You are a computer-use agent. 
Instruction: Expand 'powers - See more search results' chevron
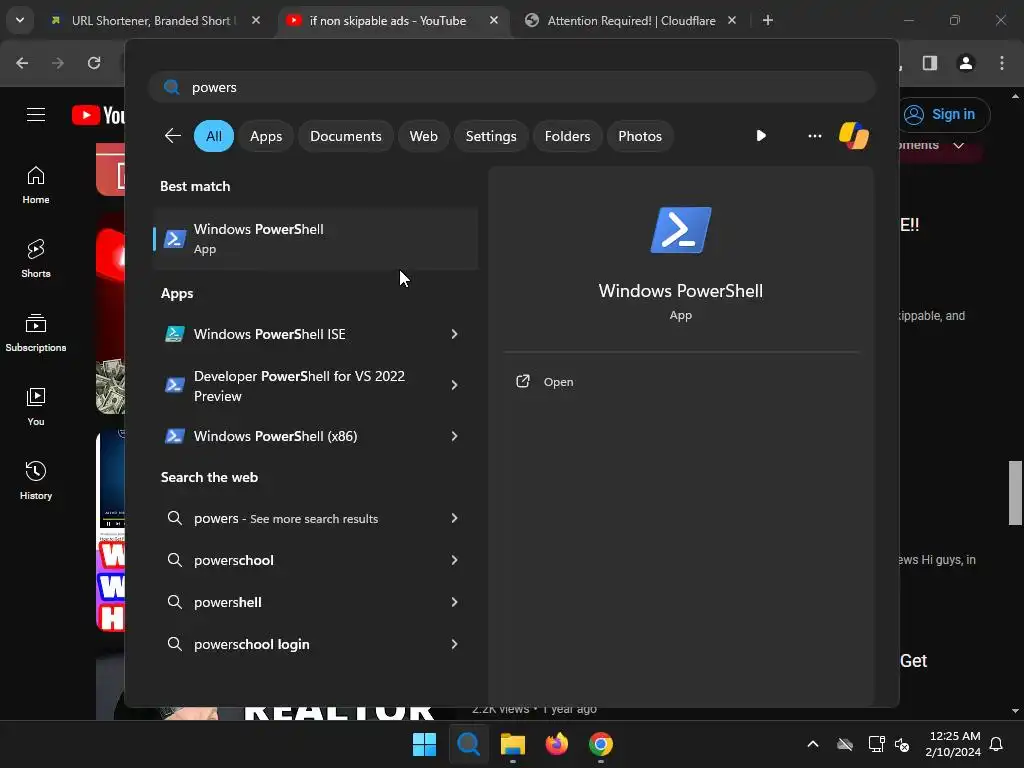point(454,519)
